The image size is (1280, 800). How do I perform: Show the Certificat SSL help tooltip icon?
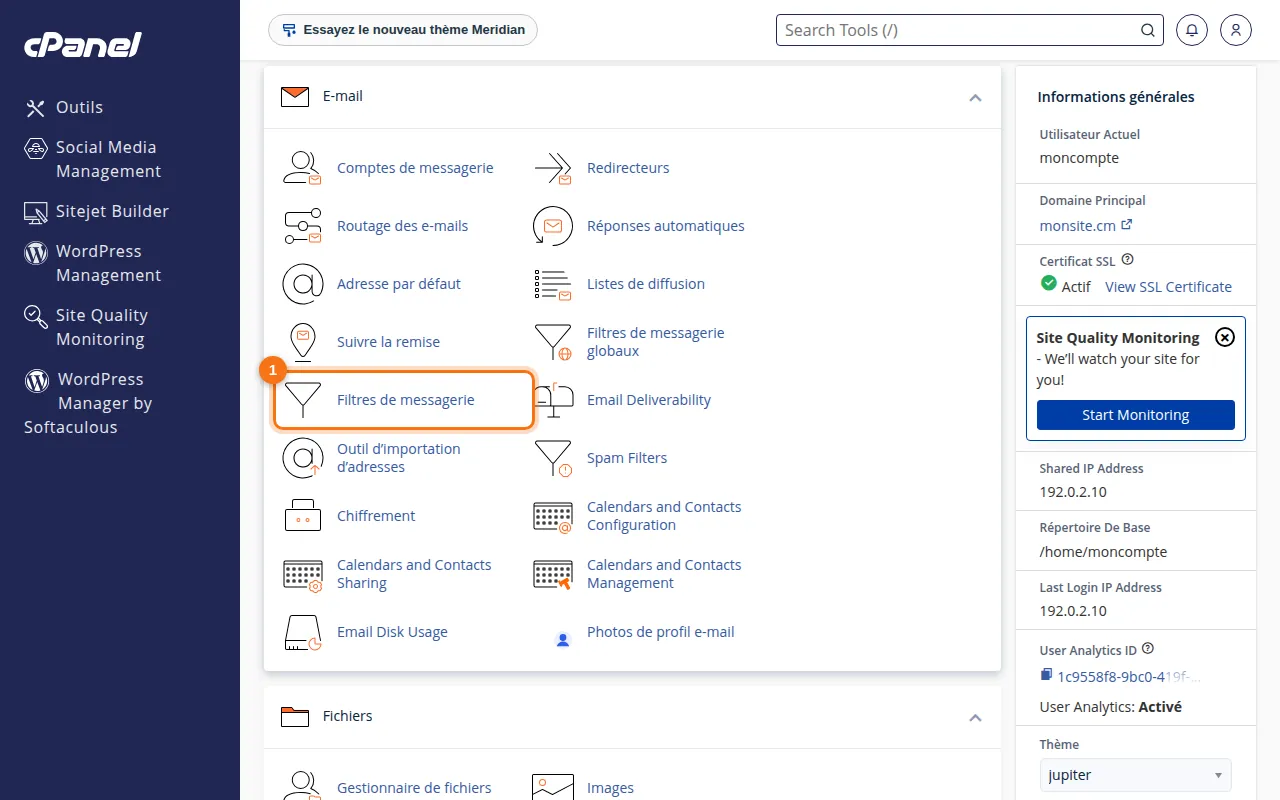[1128, 260]
